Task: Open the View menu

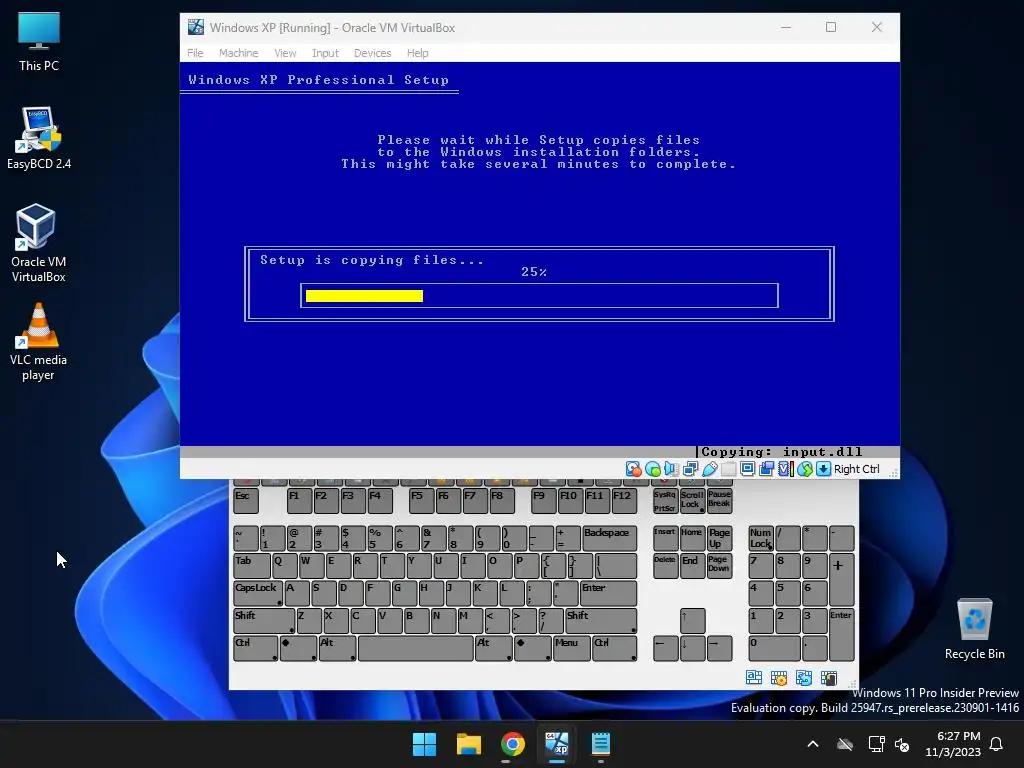Action: pos(285,53)
